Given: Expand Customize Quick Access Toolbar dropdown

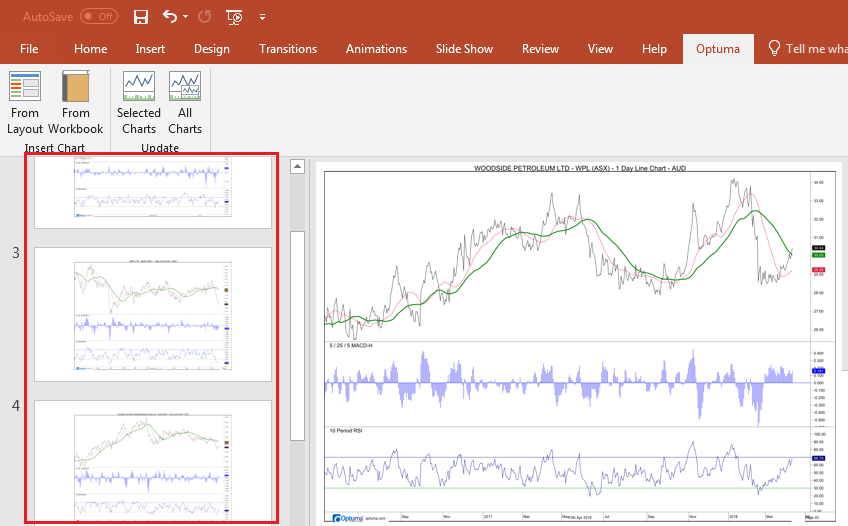Looking at the screenshot, I should pos(262,17).
